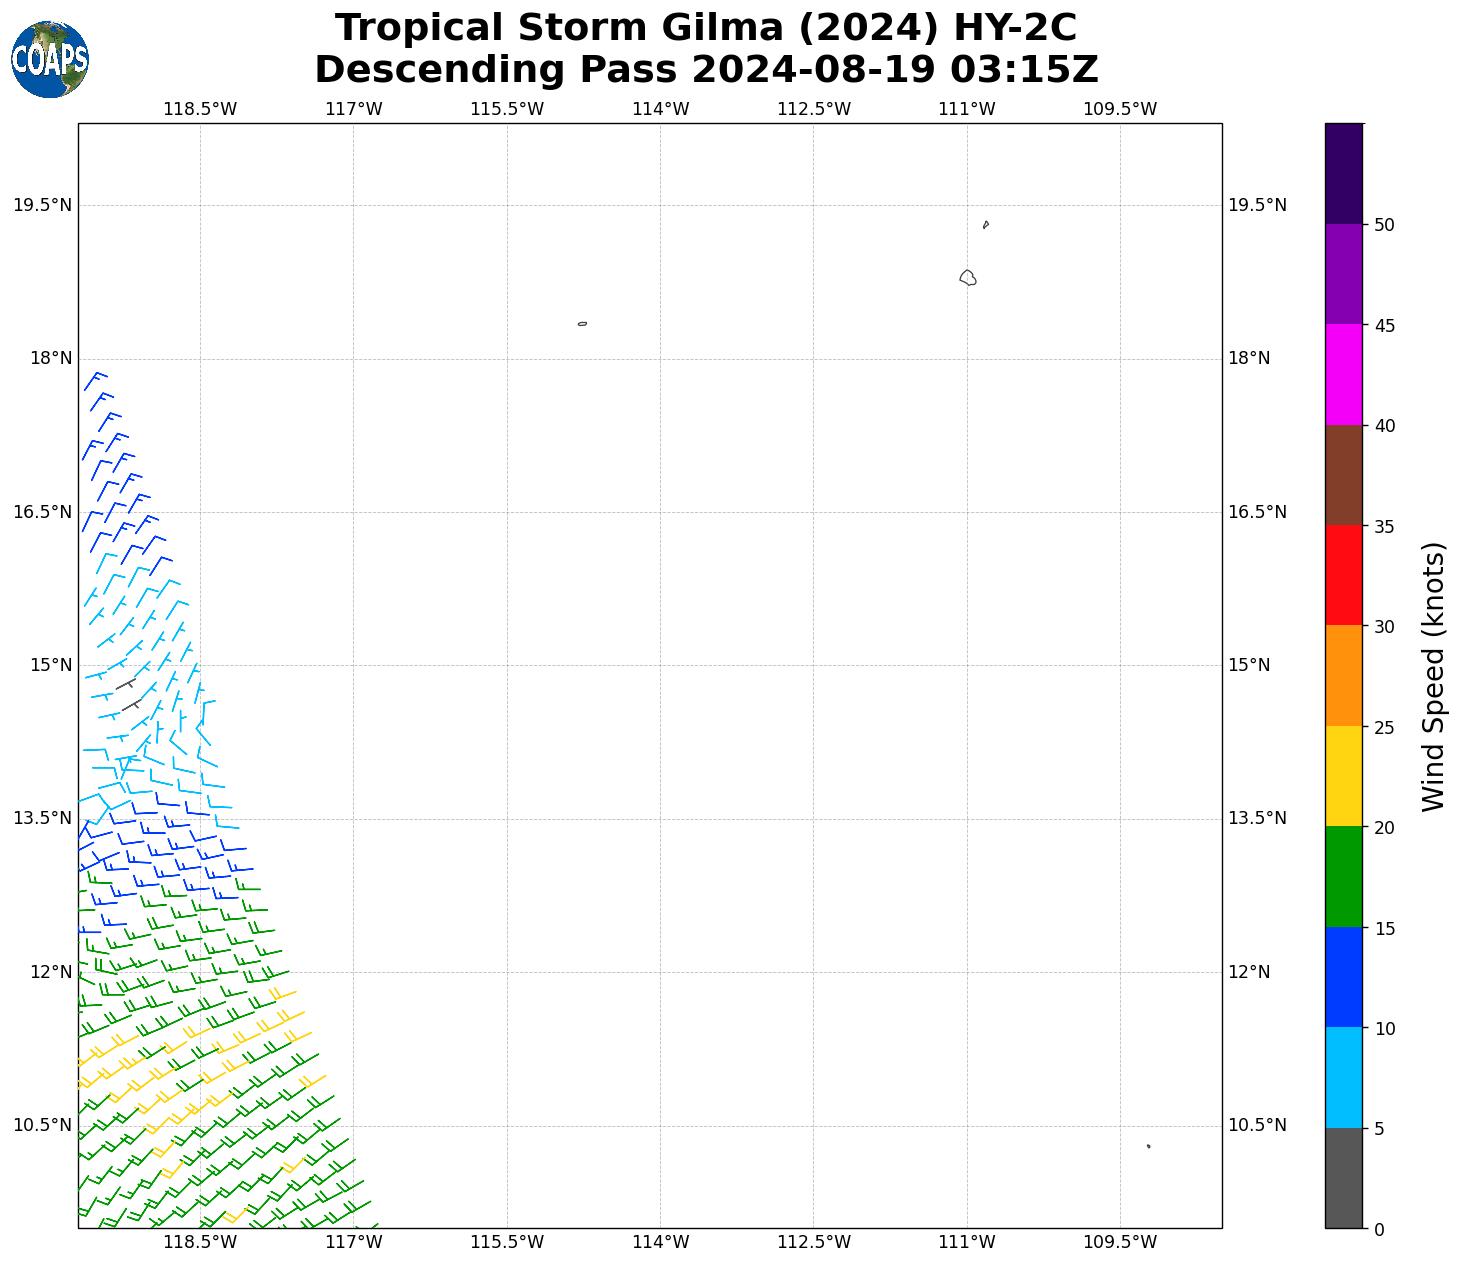The image size is (1462, 1264).
Task: Click the Wind Speed (knots) axis label
Action: (x=1433, y=676)
